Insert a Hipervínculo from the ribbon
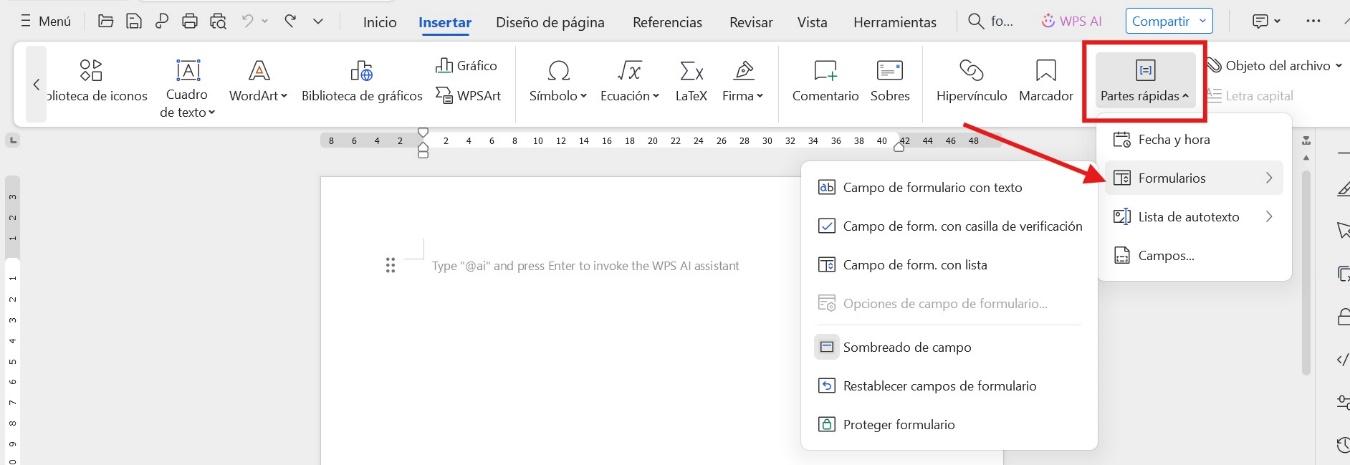 (x=971, y=71)
